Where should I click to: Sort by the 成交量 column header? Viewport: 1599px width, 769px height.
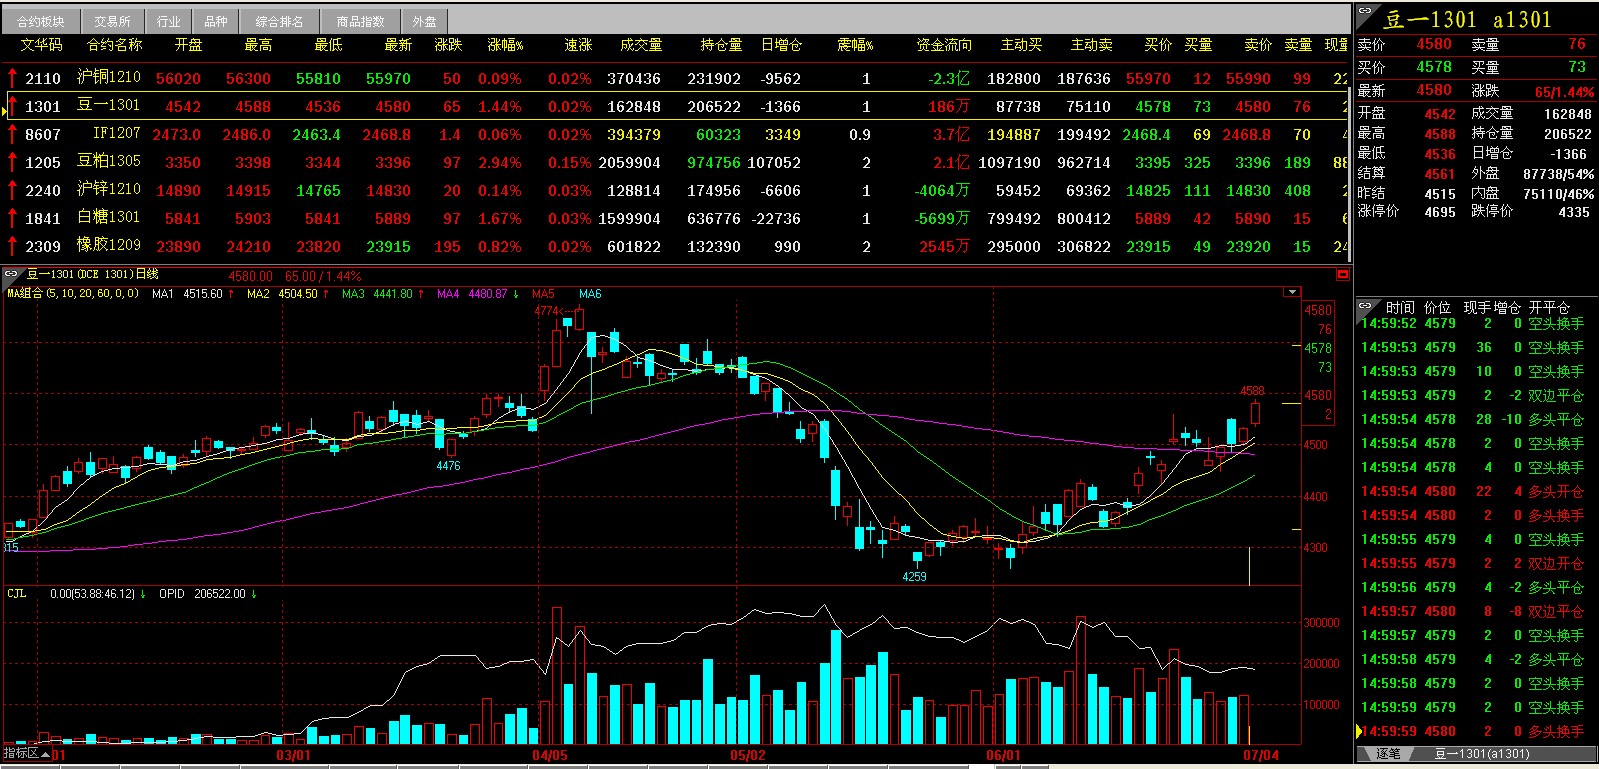[x=641, y=45]
